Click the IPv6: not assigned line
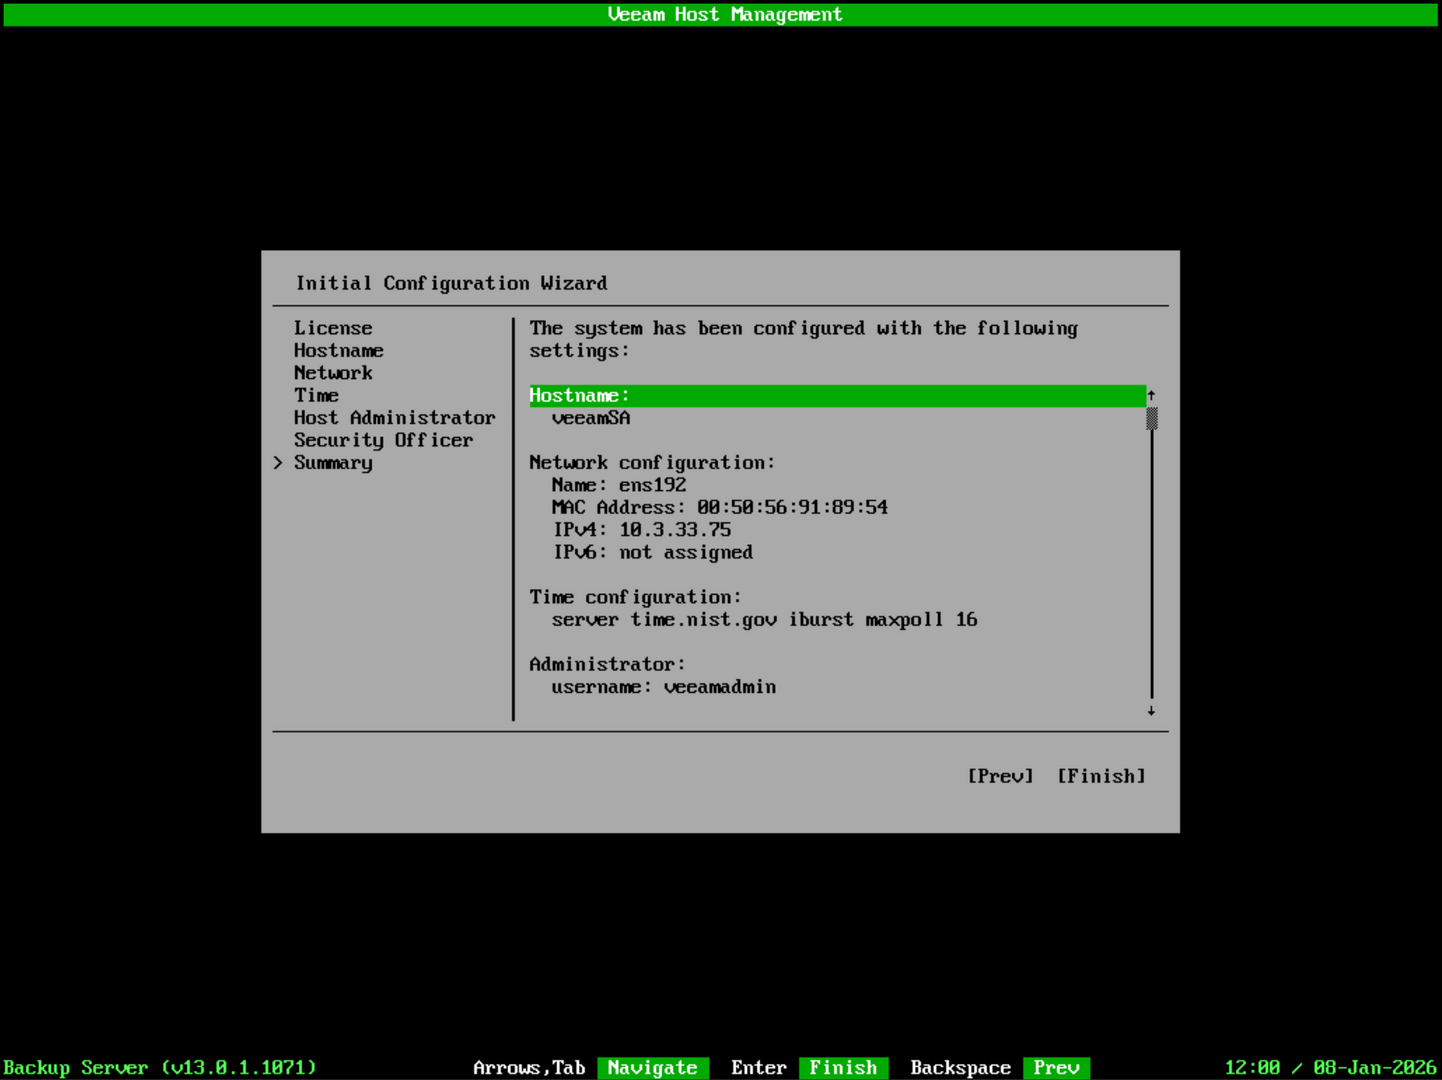 click(653, 552)
